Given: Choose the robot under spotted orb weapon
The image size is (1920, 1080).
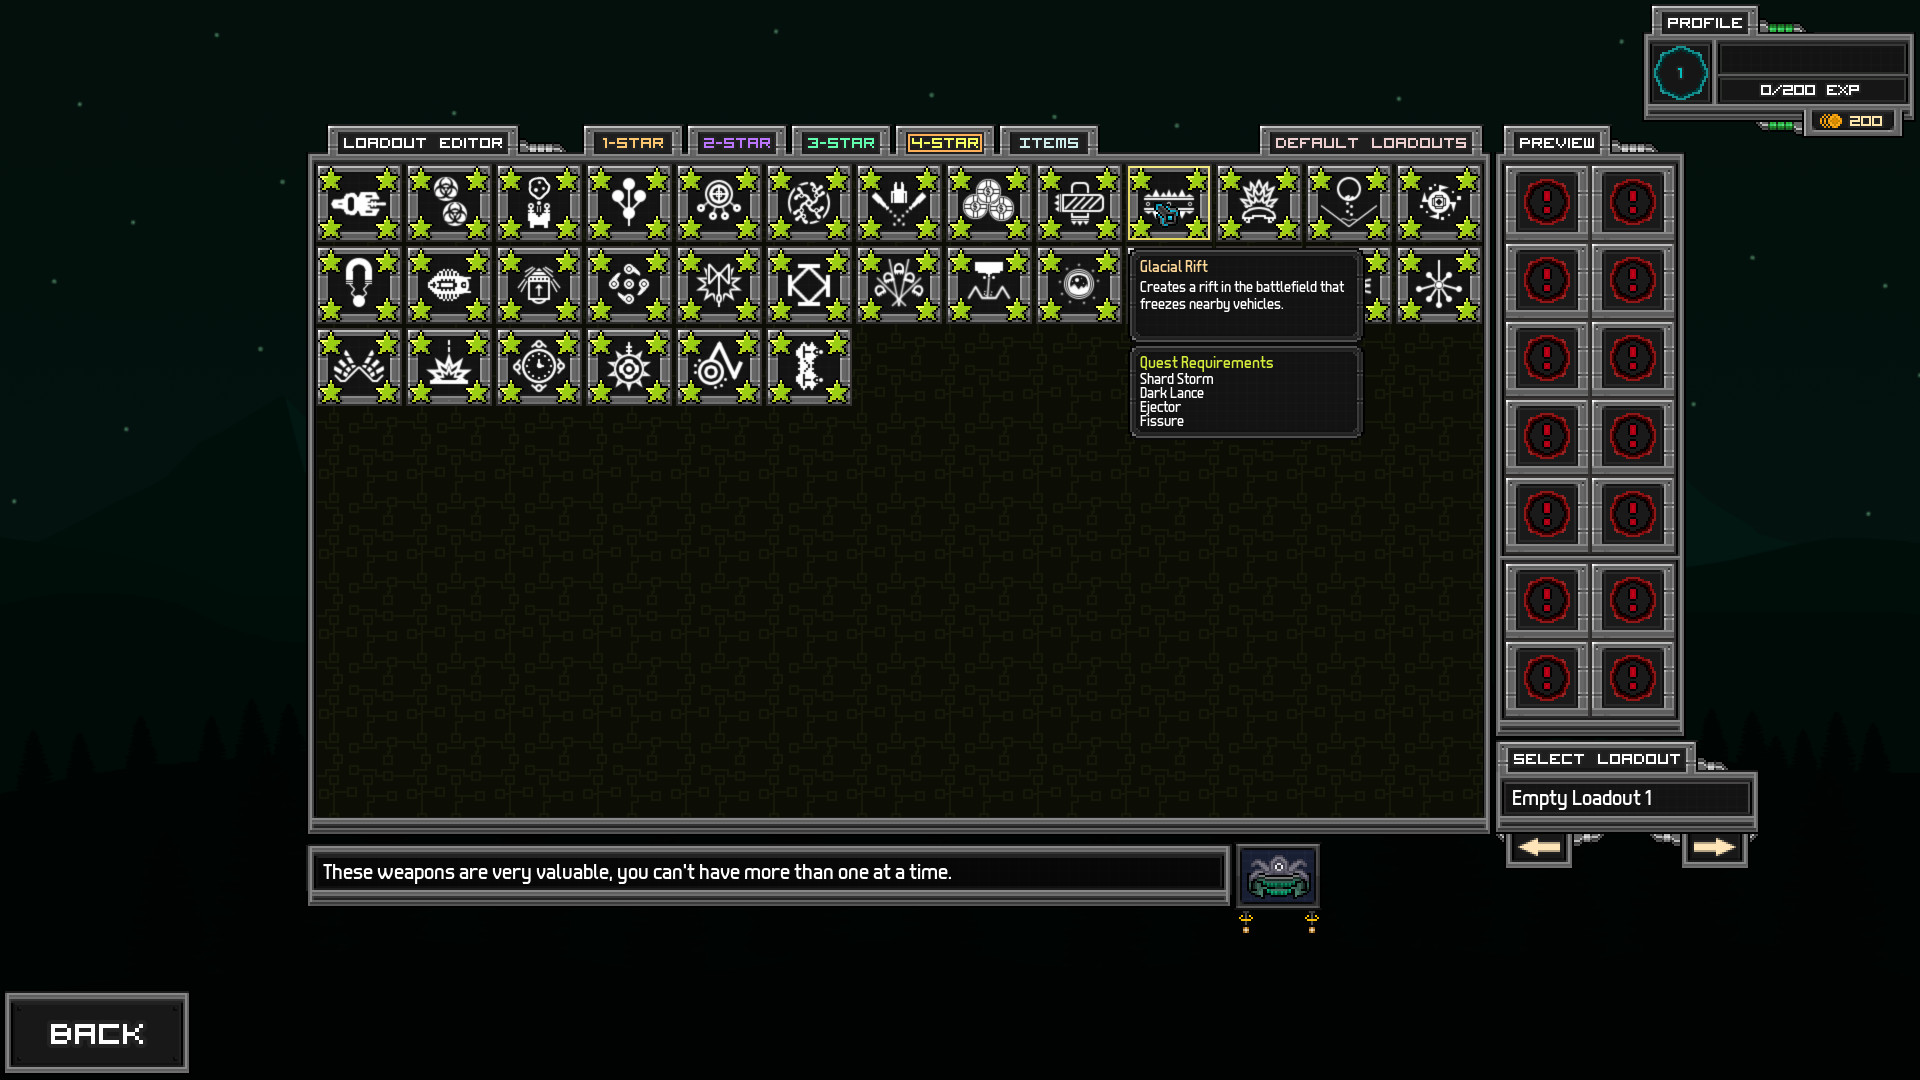Looking at the screenshot, I should pos(539,204).
